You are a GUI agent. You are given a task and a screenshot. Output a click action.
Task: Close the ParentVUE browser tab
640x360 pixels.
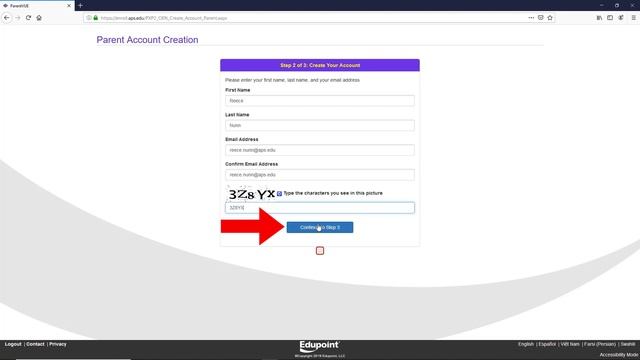(x=69, y=6)
